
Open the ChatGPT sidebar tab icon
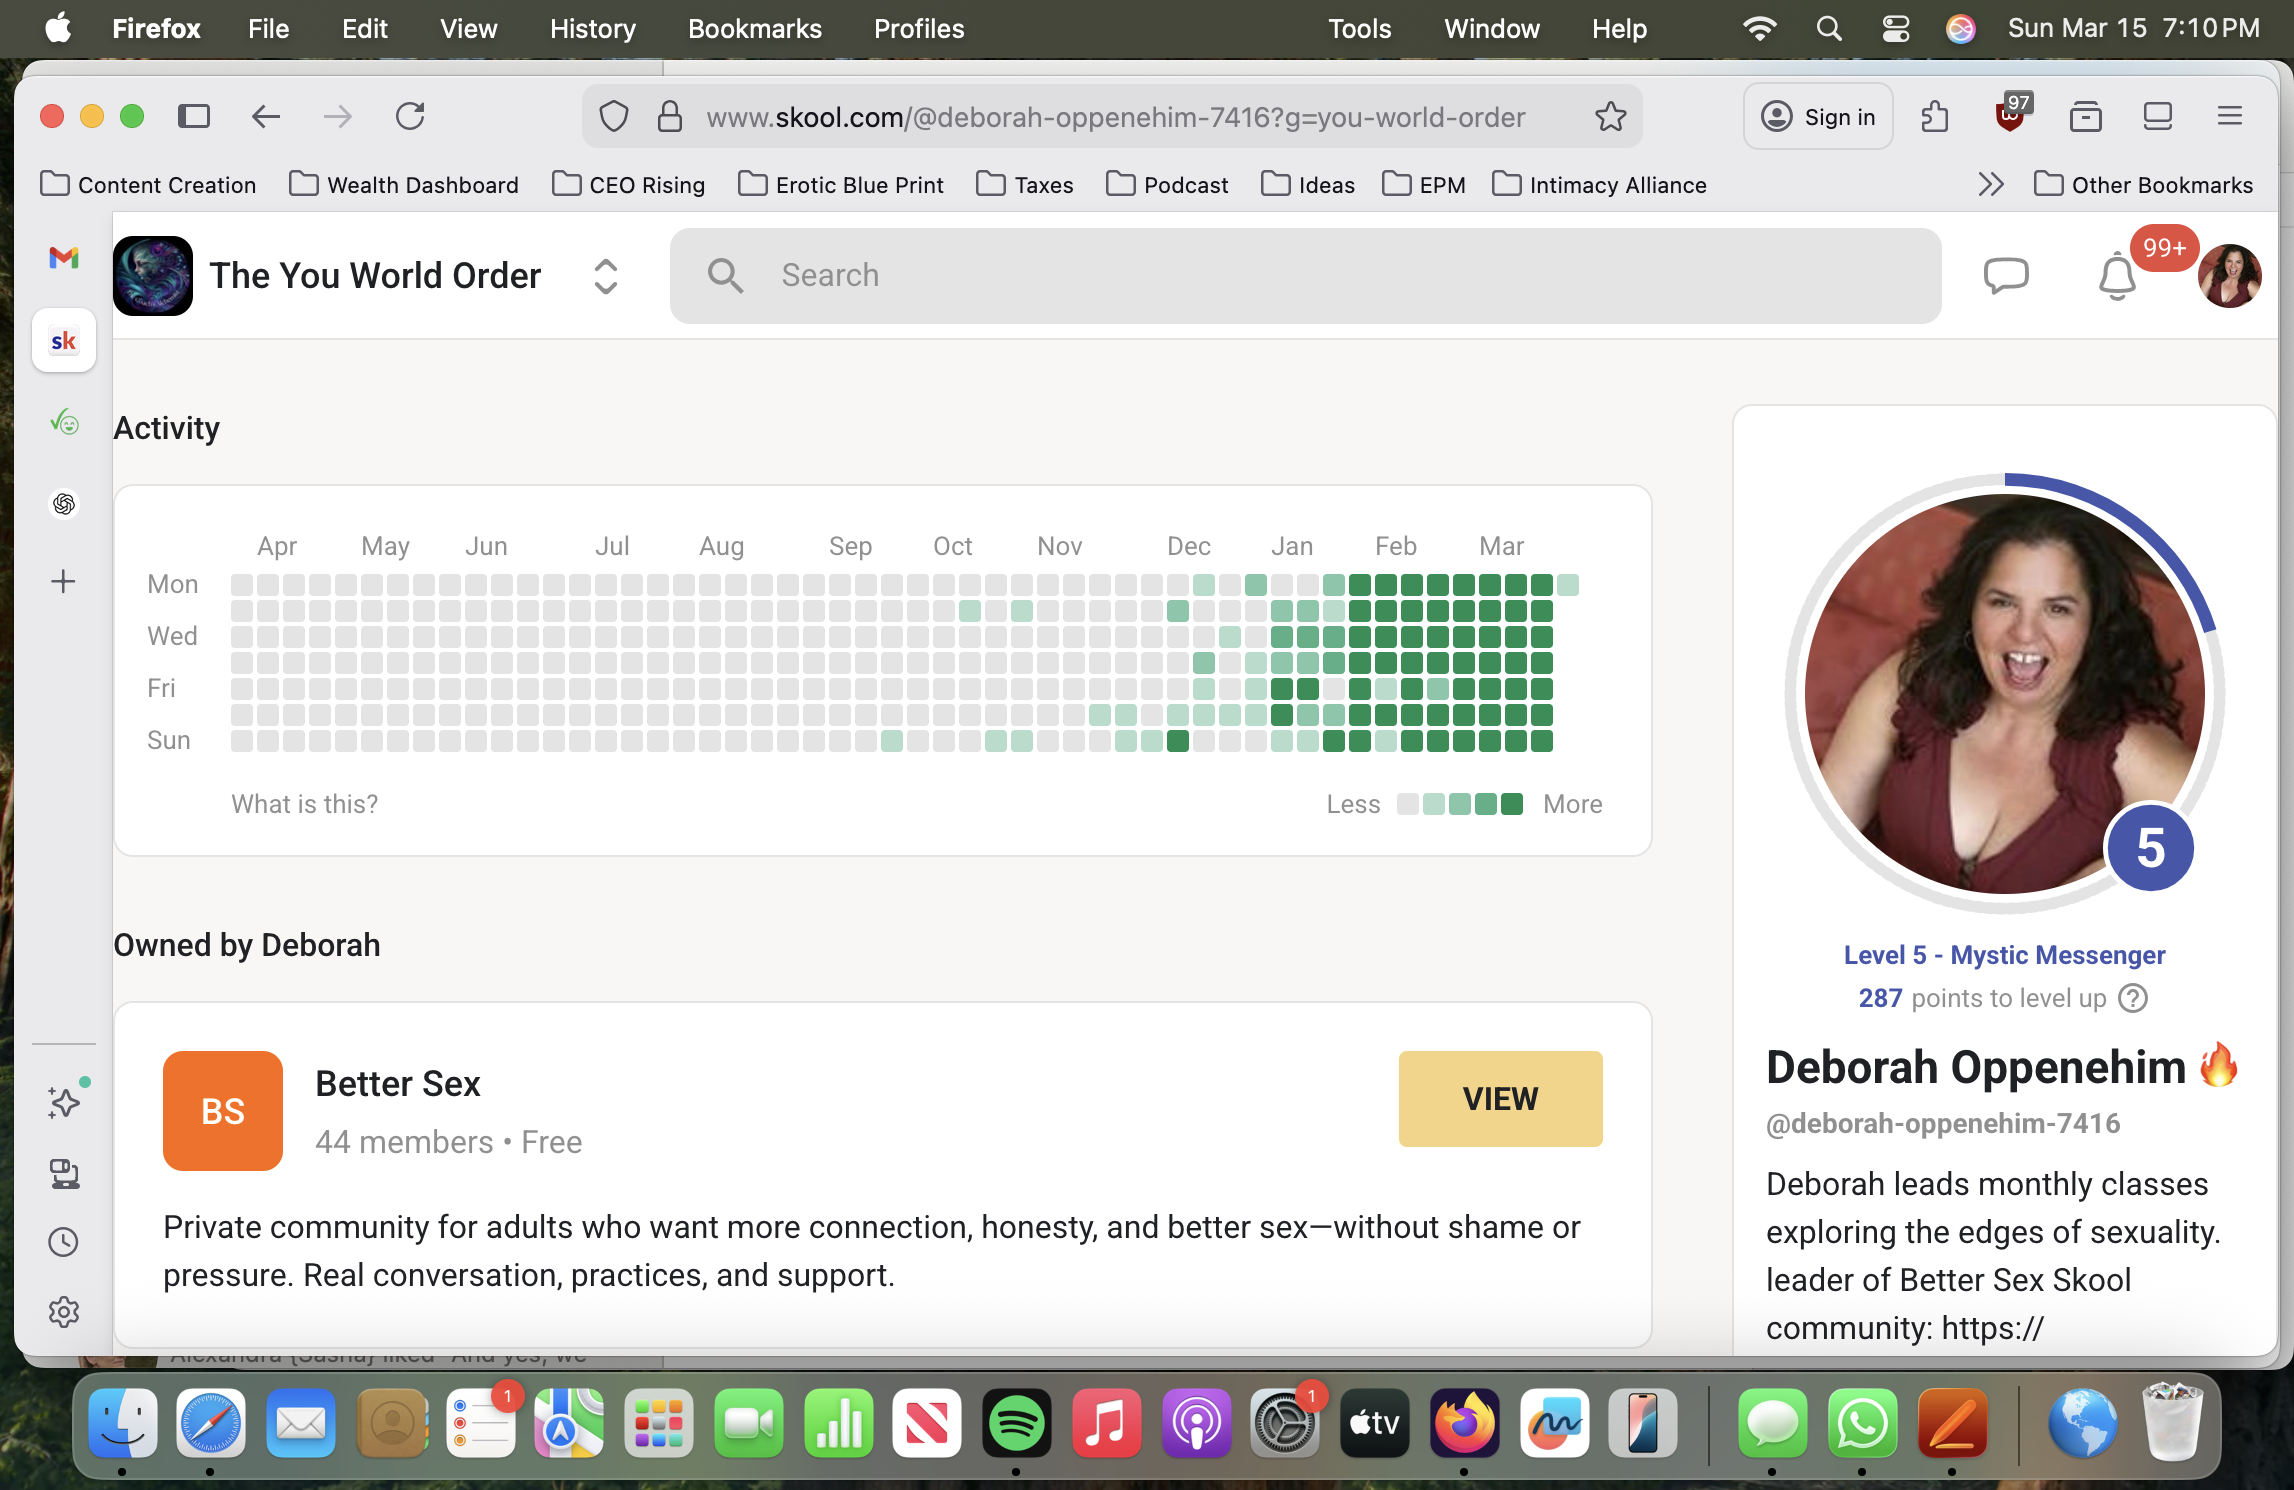pos(64,503)
